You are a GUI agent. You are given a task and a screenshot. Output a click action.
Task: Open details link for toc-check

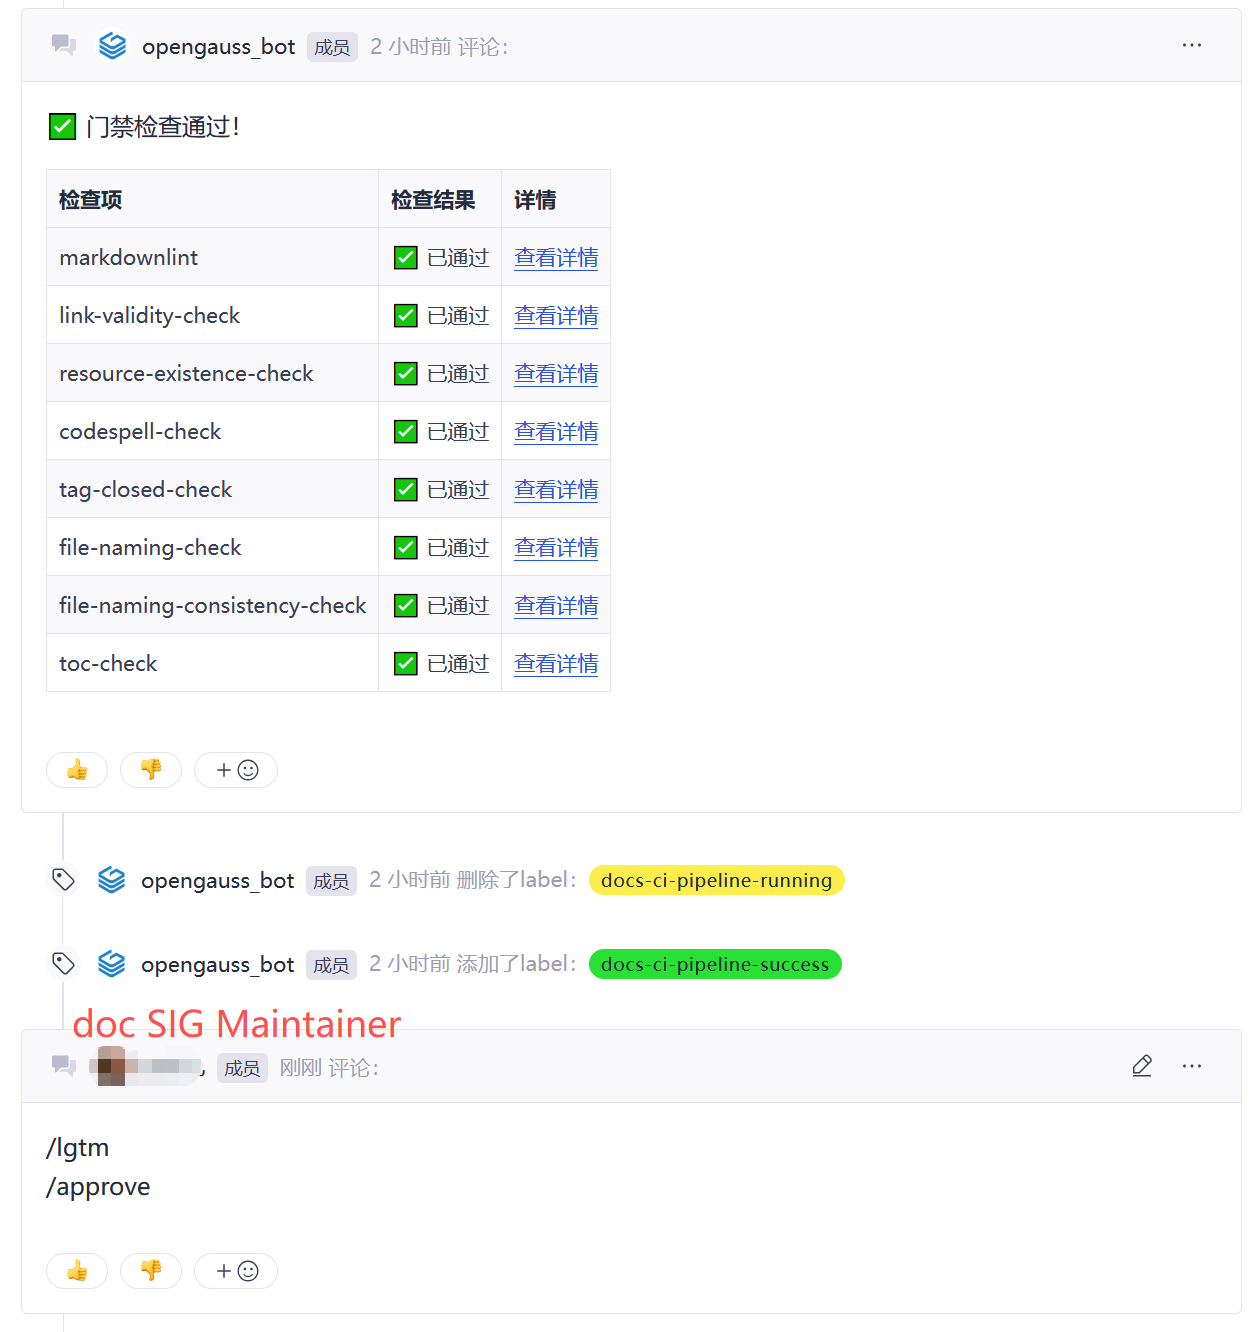[556, 664]
